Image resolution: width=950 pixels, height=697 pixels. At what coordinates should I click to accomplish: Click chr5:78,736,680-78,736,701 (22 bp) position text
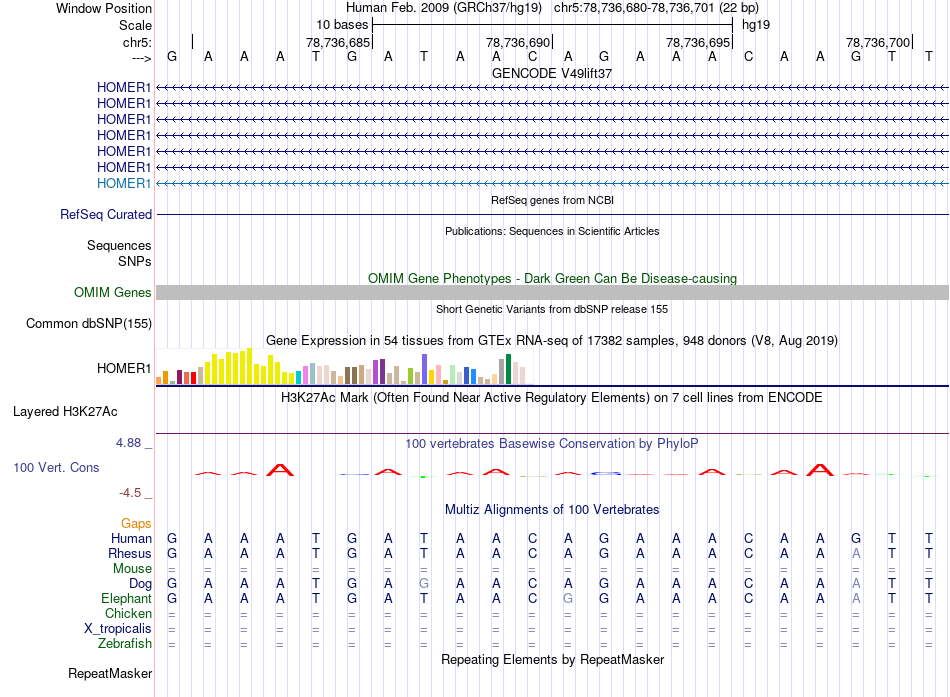click(656, 8)
